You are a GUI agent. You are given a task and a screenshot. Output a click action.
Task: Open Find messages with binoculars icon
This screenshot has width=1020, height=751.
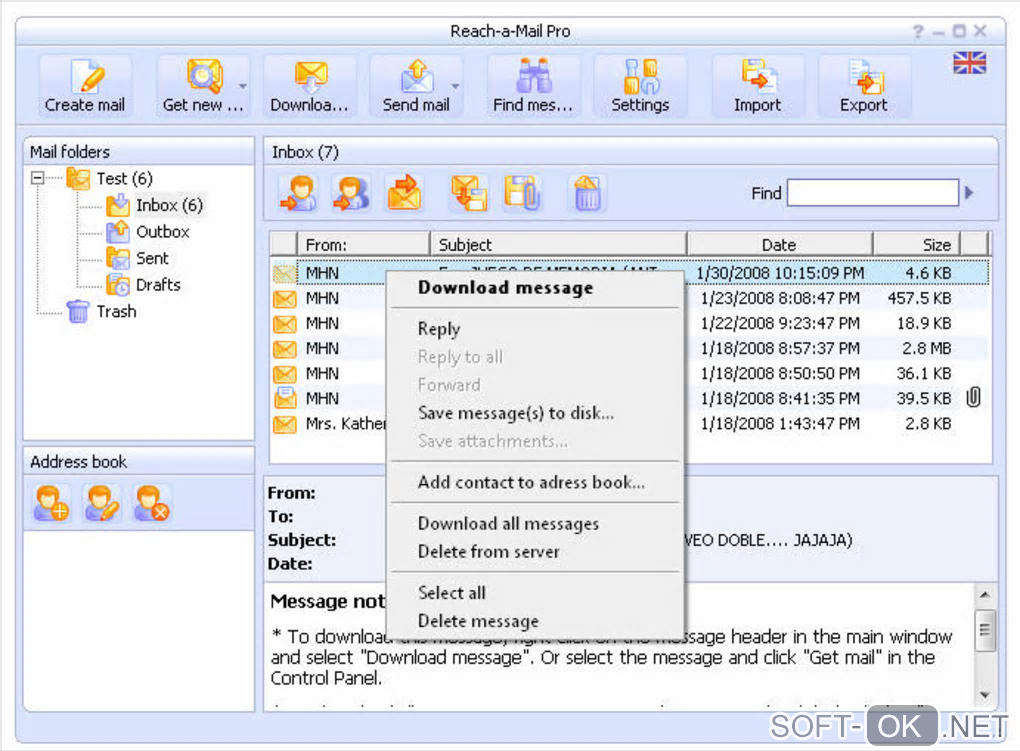coord(533,77)
